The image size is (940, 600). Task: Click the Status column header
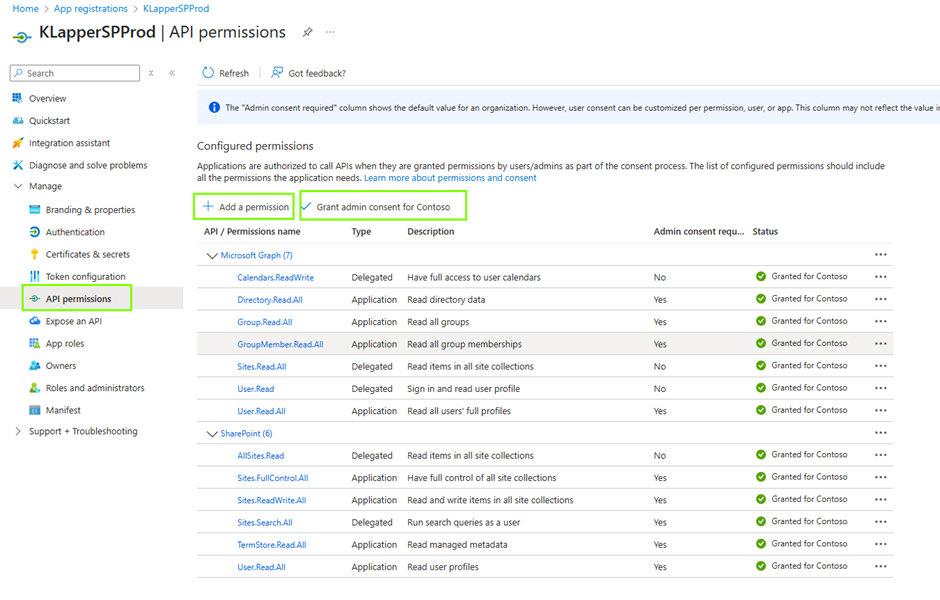pyautogui.click(x=765, y=231)
